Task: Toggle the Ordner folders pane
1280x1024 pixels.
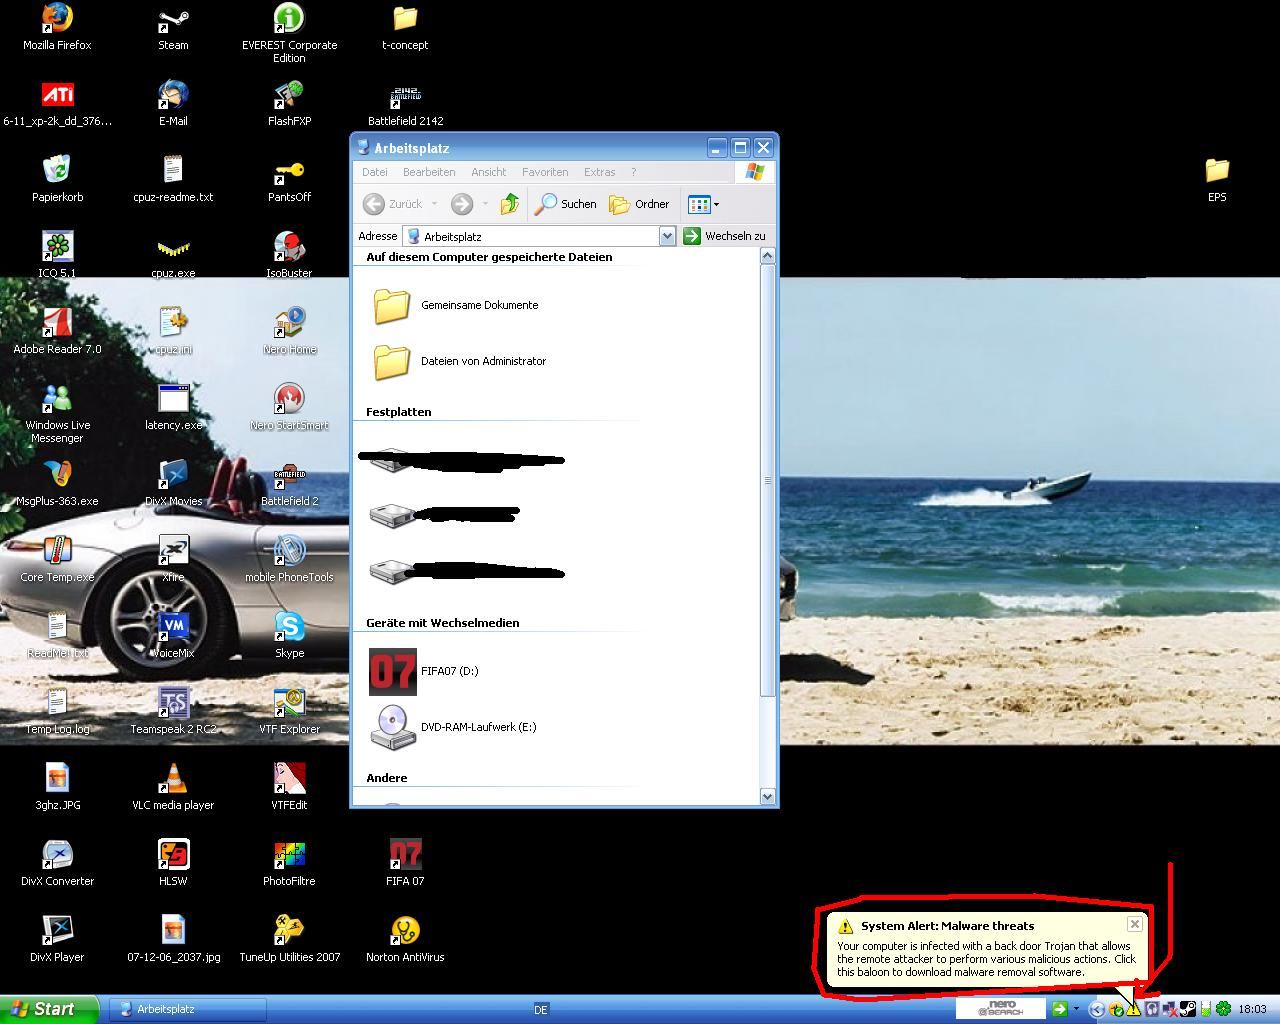Action: 639,204
